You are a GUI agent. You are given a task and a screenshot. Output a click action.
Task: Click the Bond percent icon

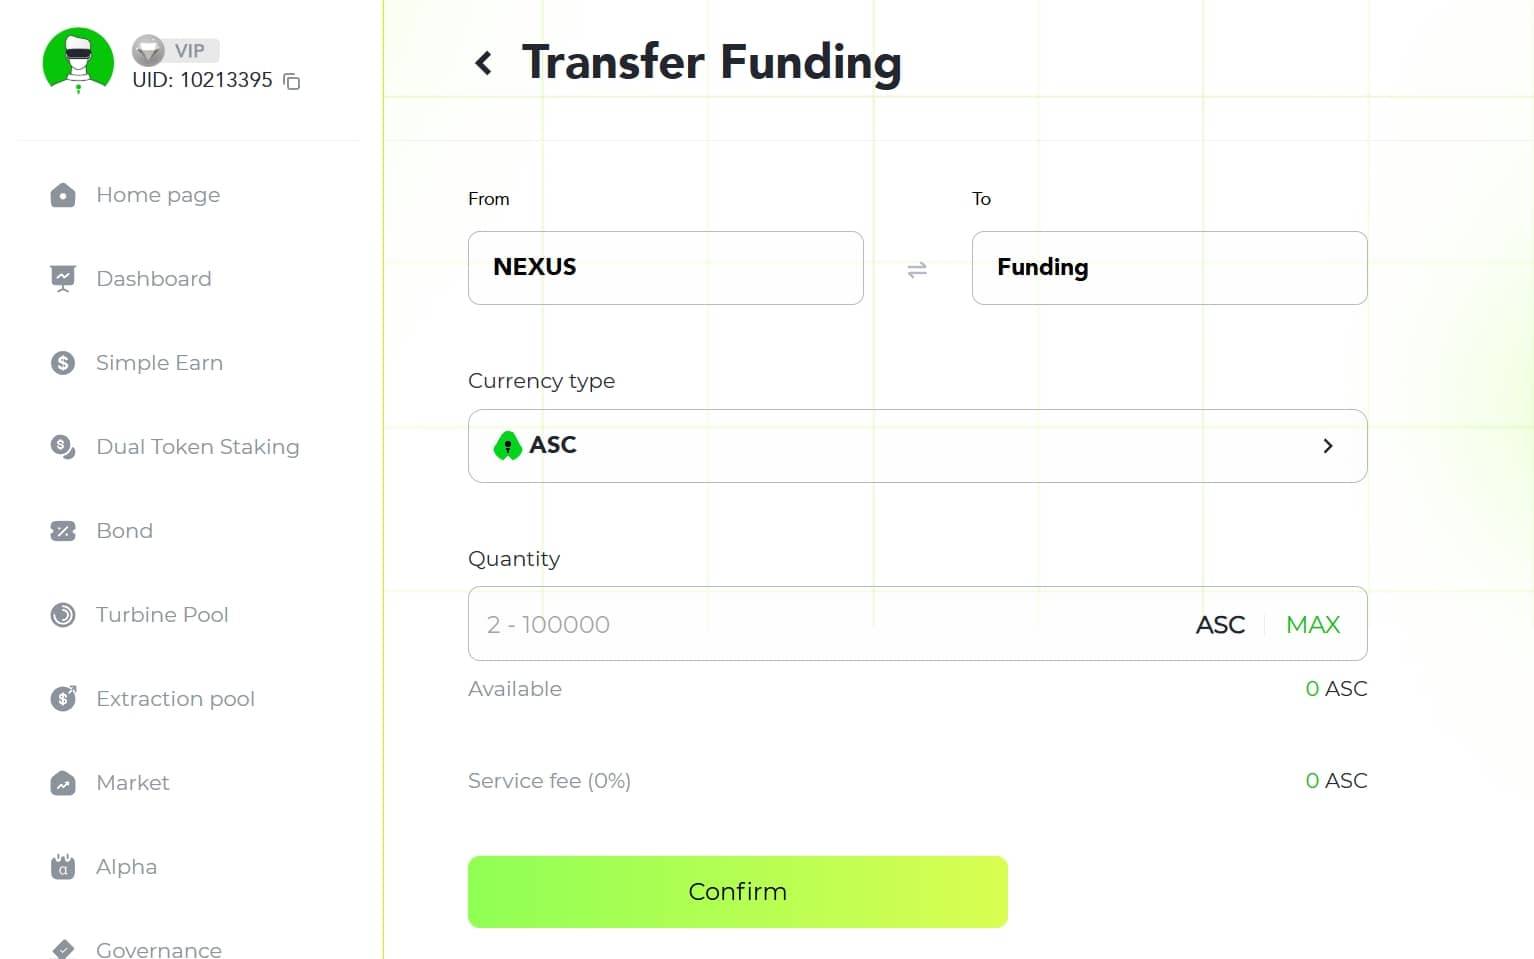click(x=63, y=531)
